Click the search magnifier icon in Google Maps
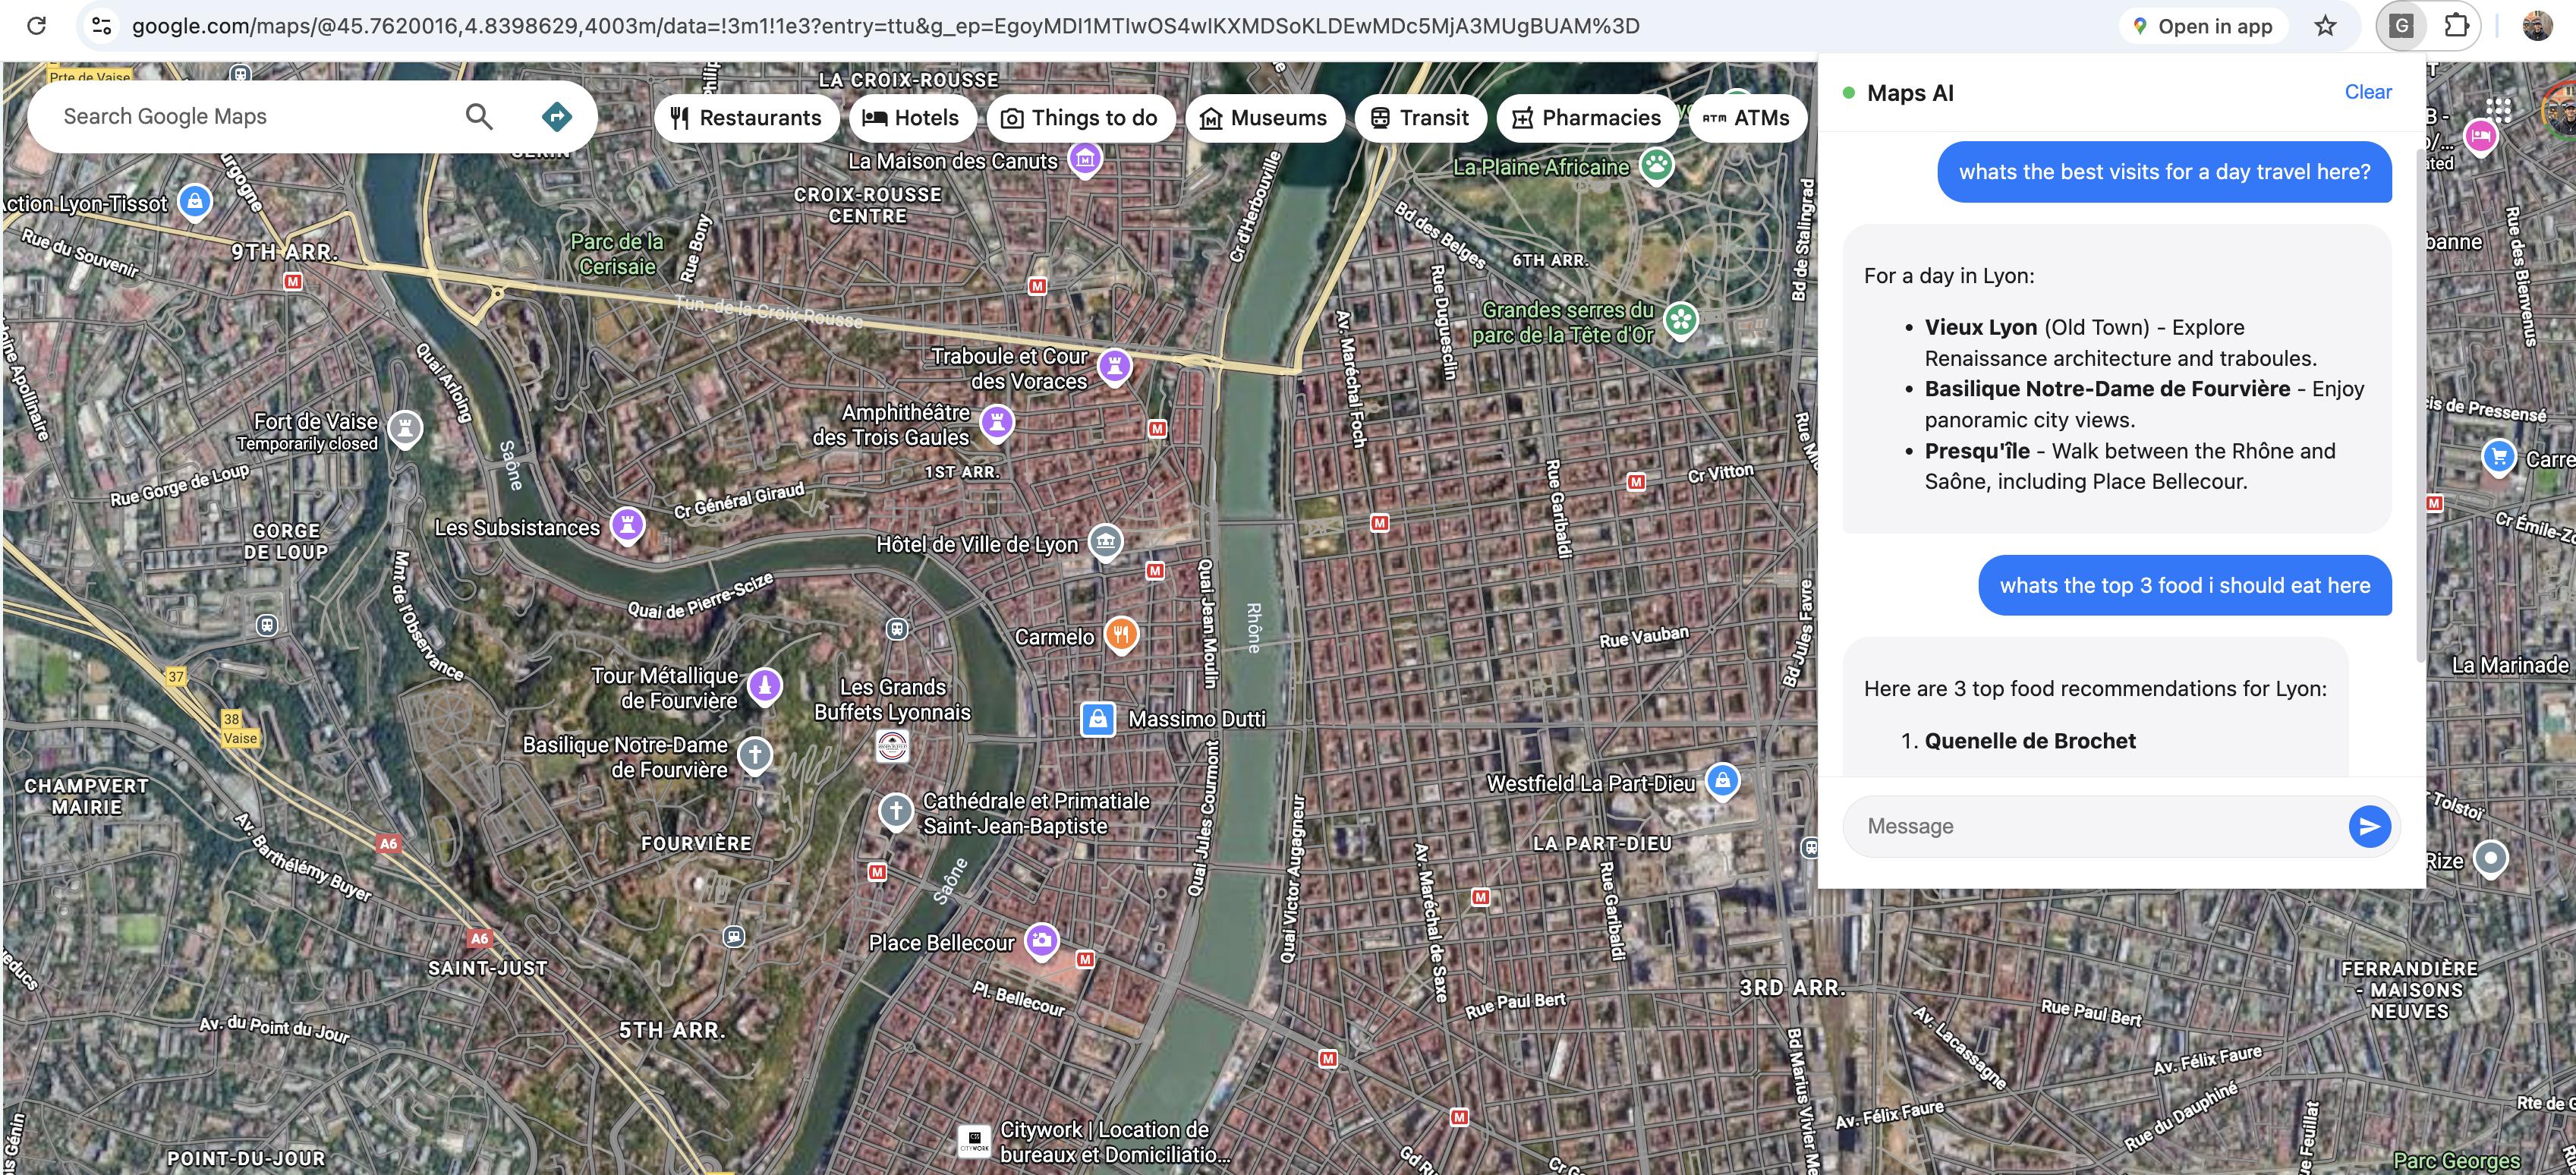2576x1175 pixels. point(479,117)
